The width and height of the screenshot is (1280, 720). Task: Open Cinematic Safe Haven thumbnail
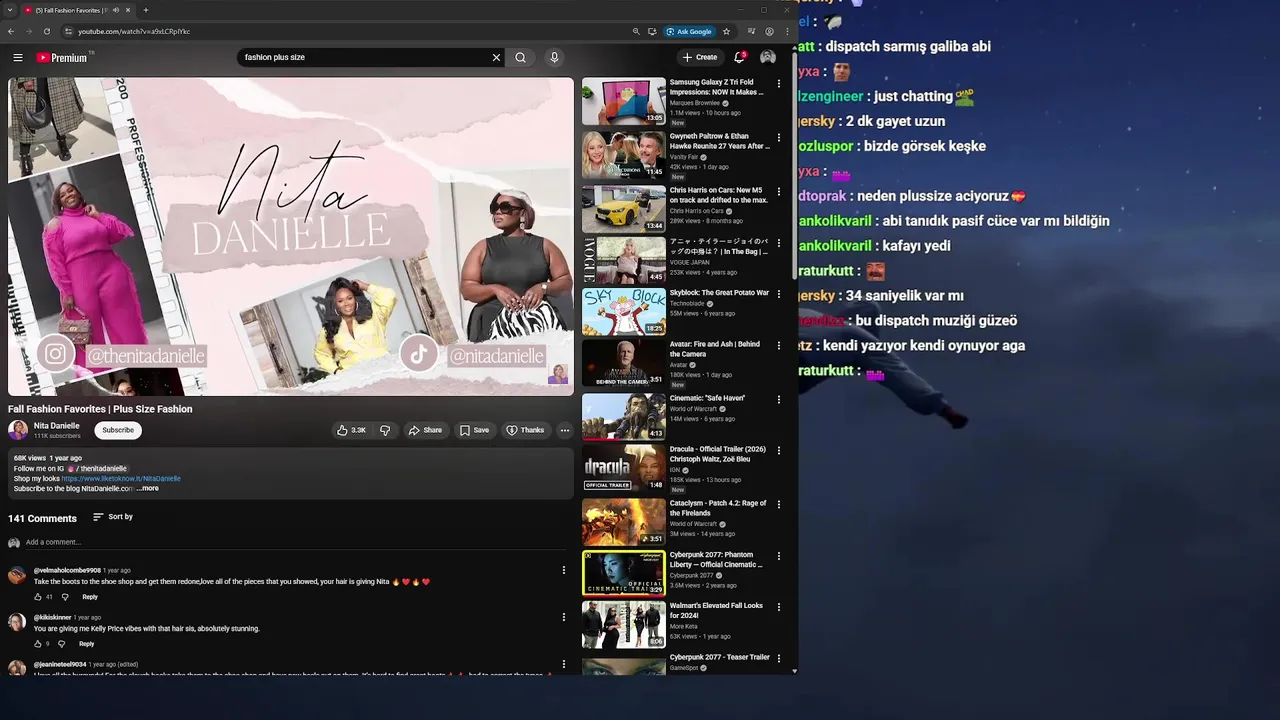pos(624,417)
